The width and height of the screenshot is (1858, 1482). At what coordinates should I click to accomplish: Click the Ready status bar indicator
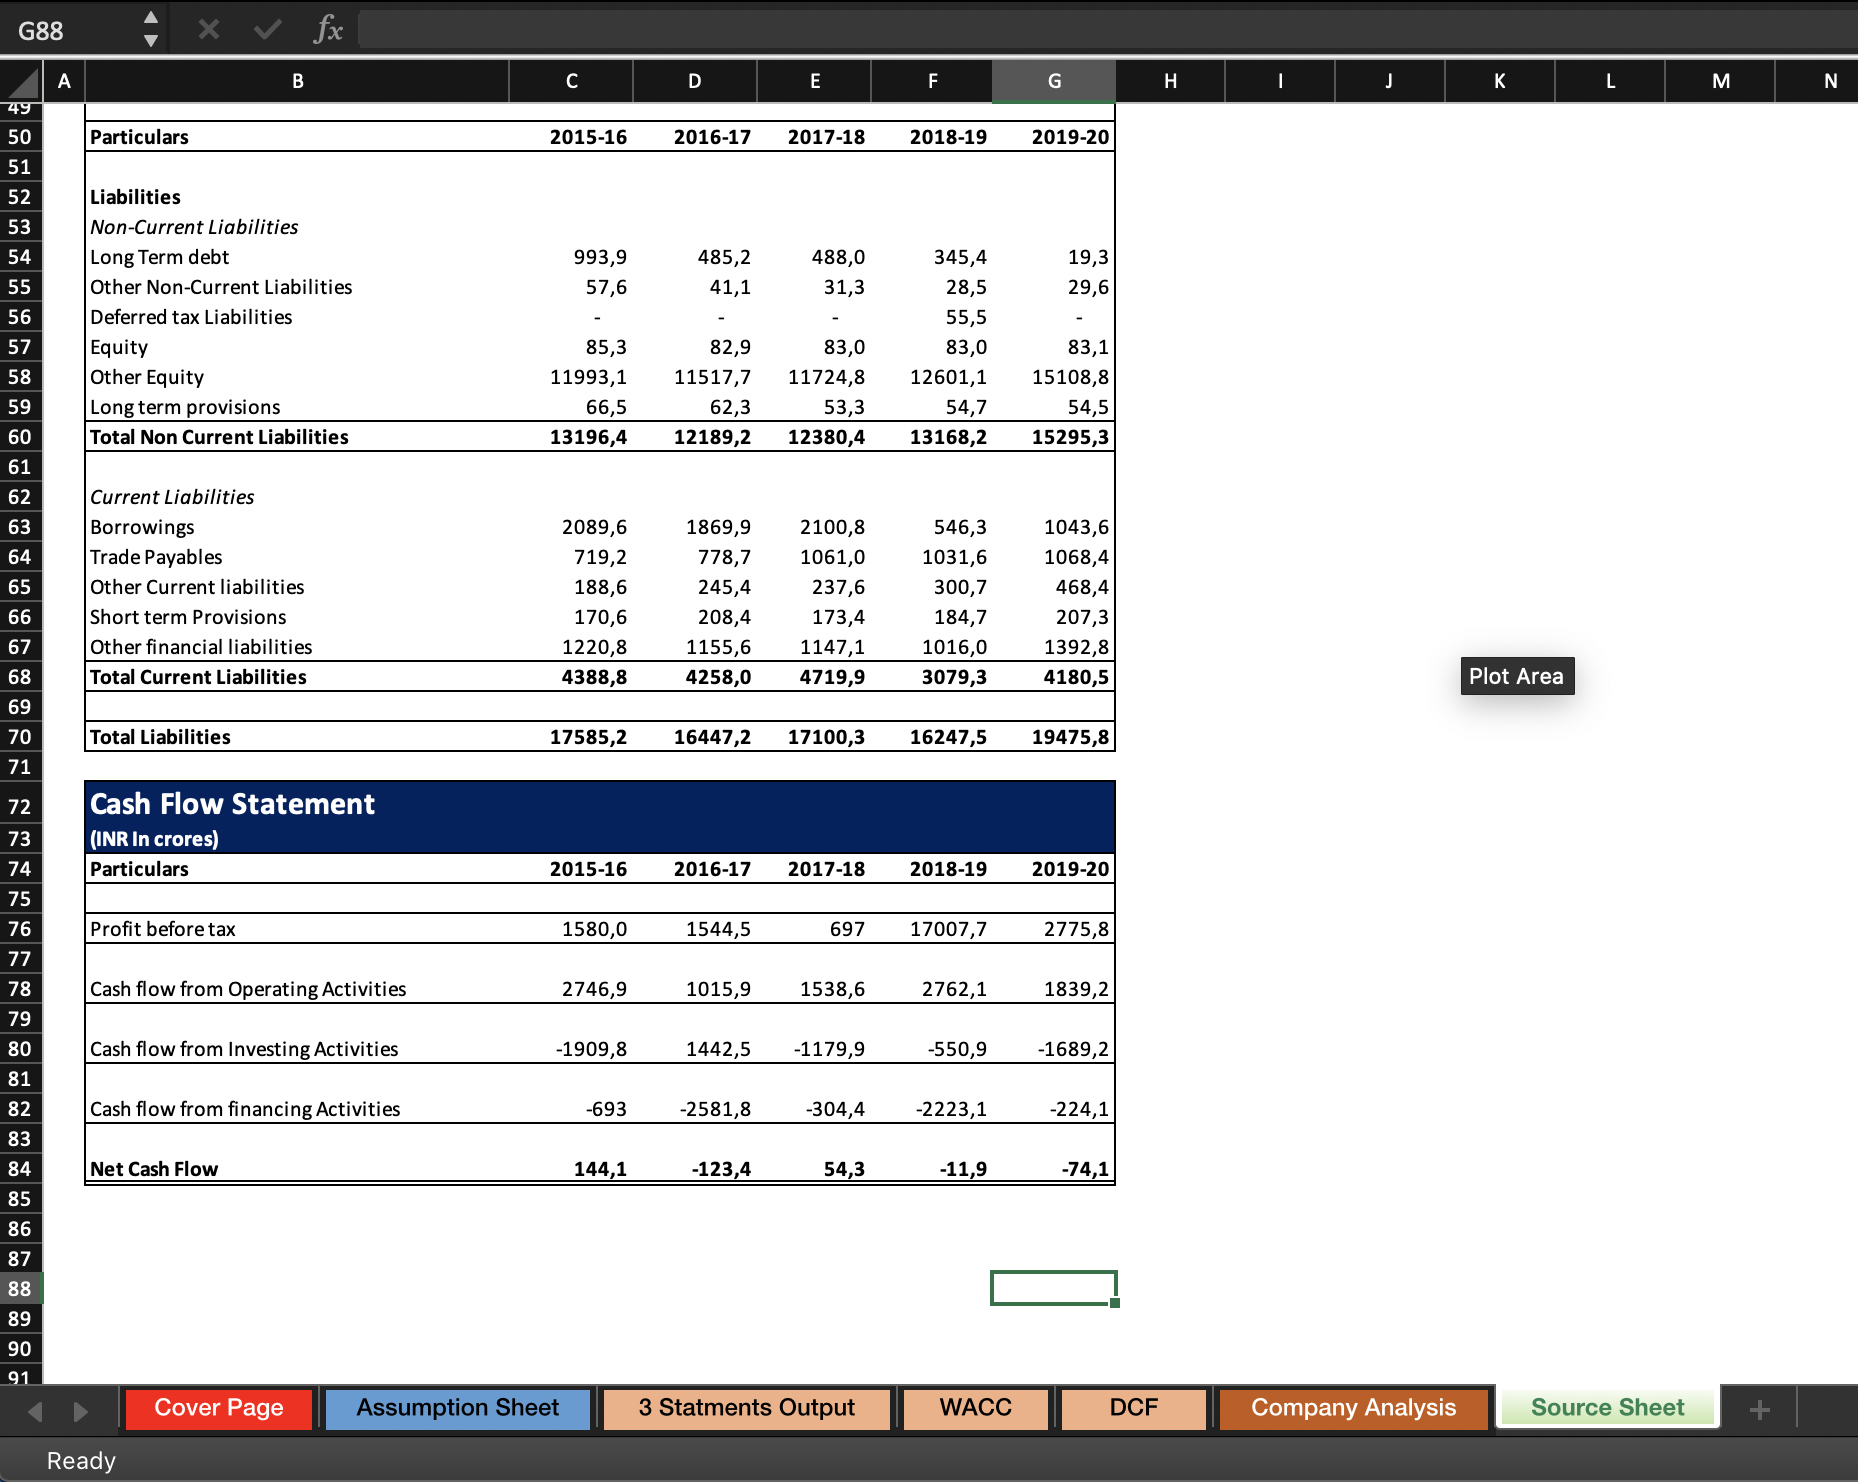click(81, 1461)
